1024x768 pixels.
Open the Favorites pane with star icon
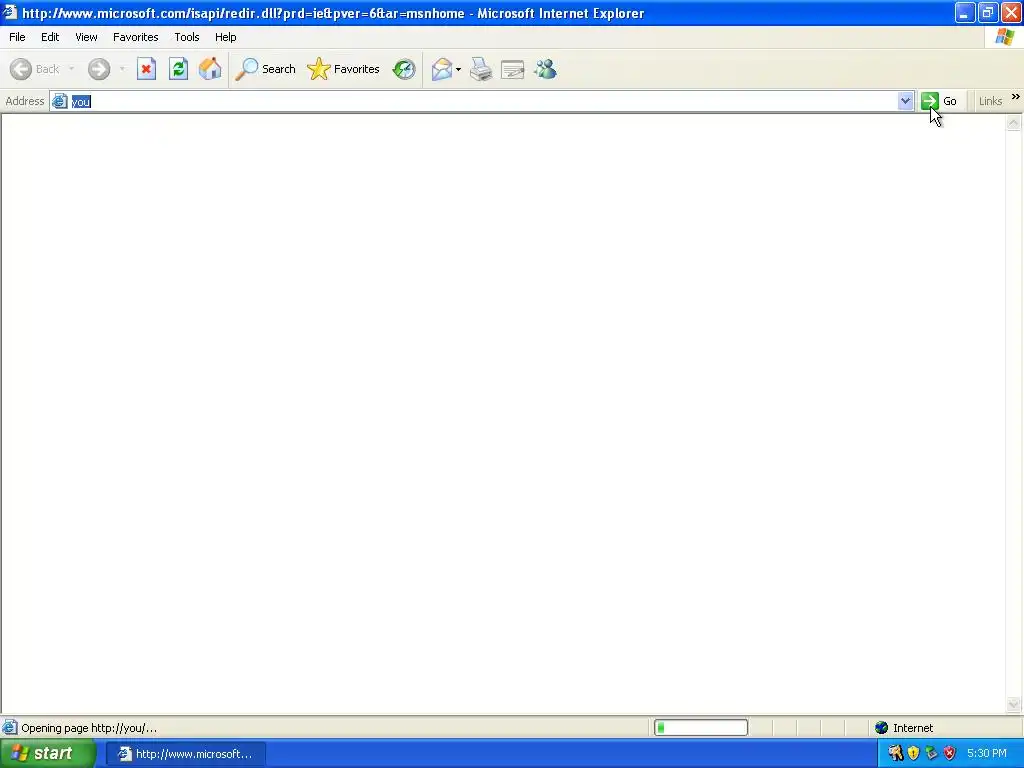[344, 69]
